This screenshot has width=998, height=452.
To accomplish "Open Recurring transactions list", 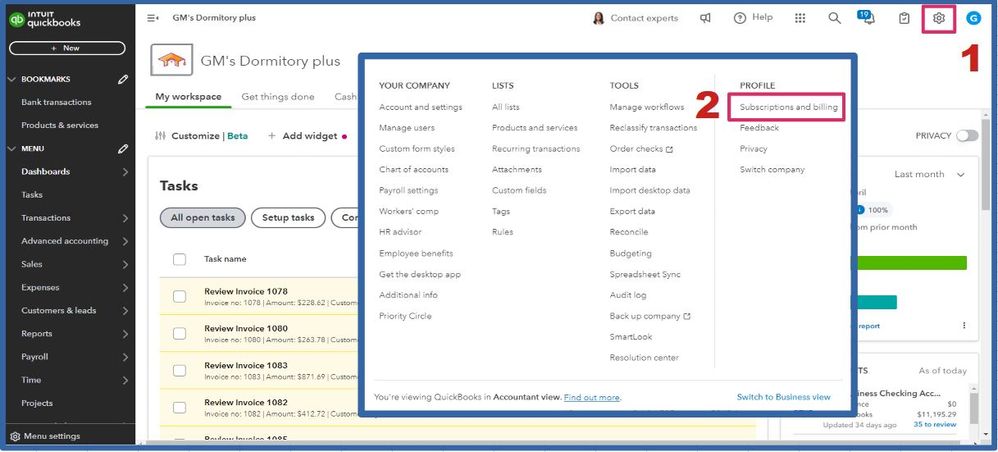I will click(536, 149).
